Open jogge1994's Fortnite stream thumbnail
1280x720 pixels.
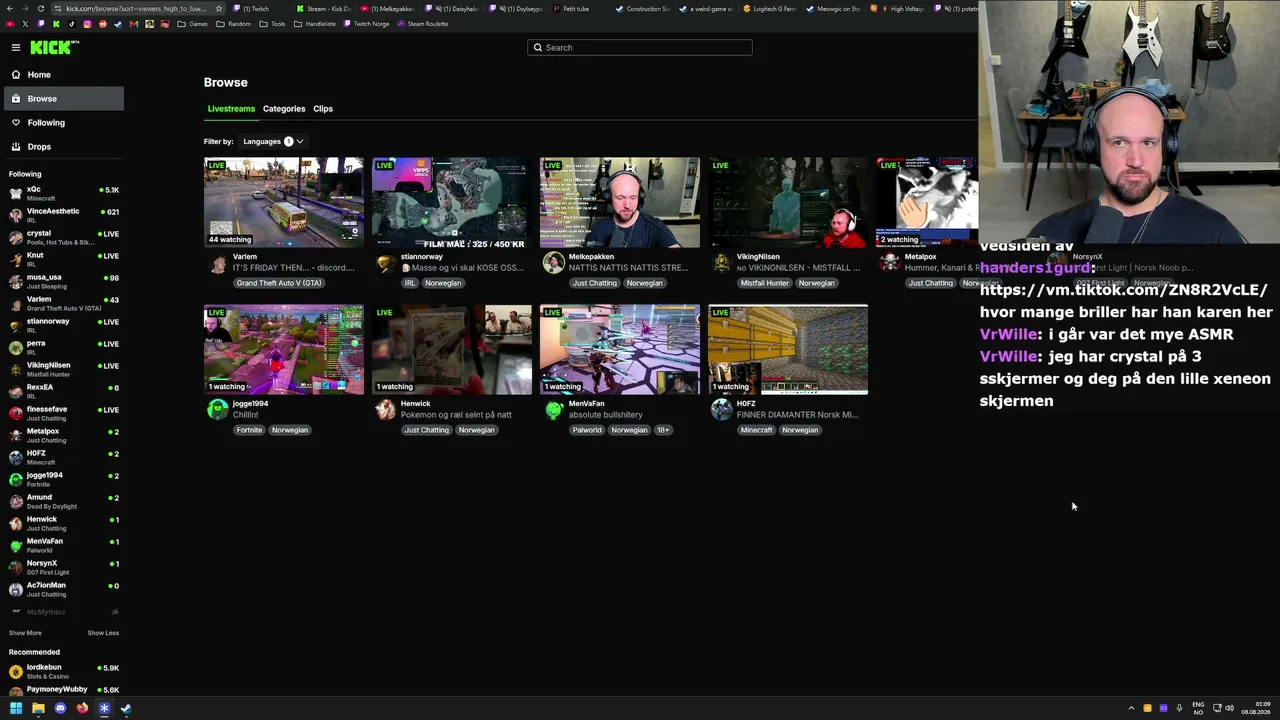(284, 349)
